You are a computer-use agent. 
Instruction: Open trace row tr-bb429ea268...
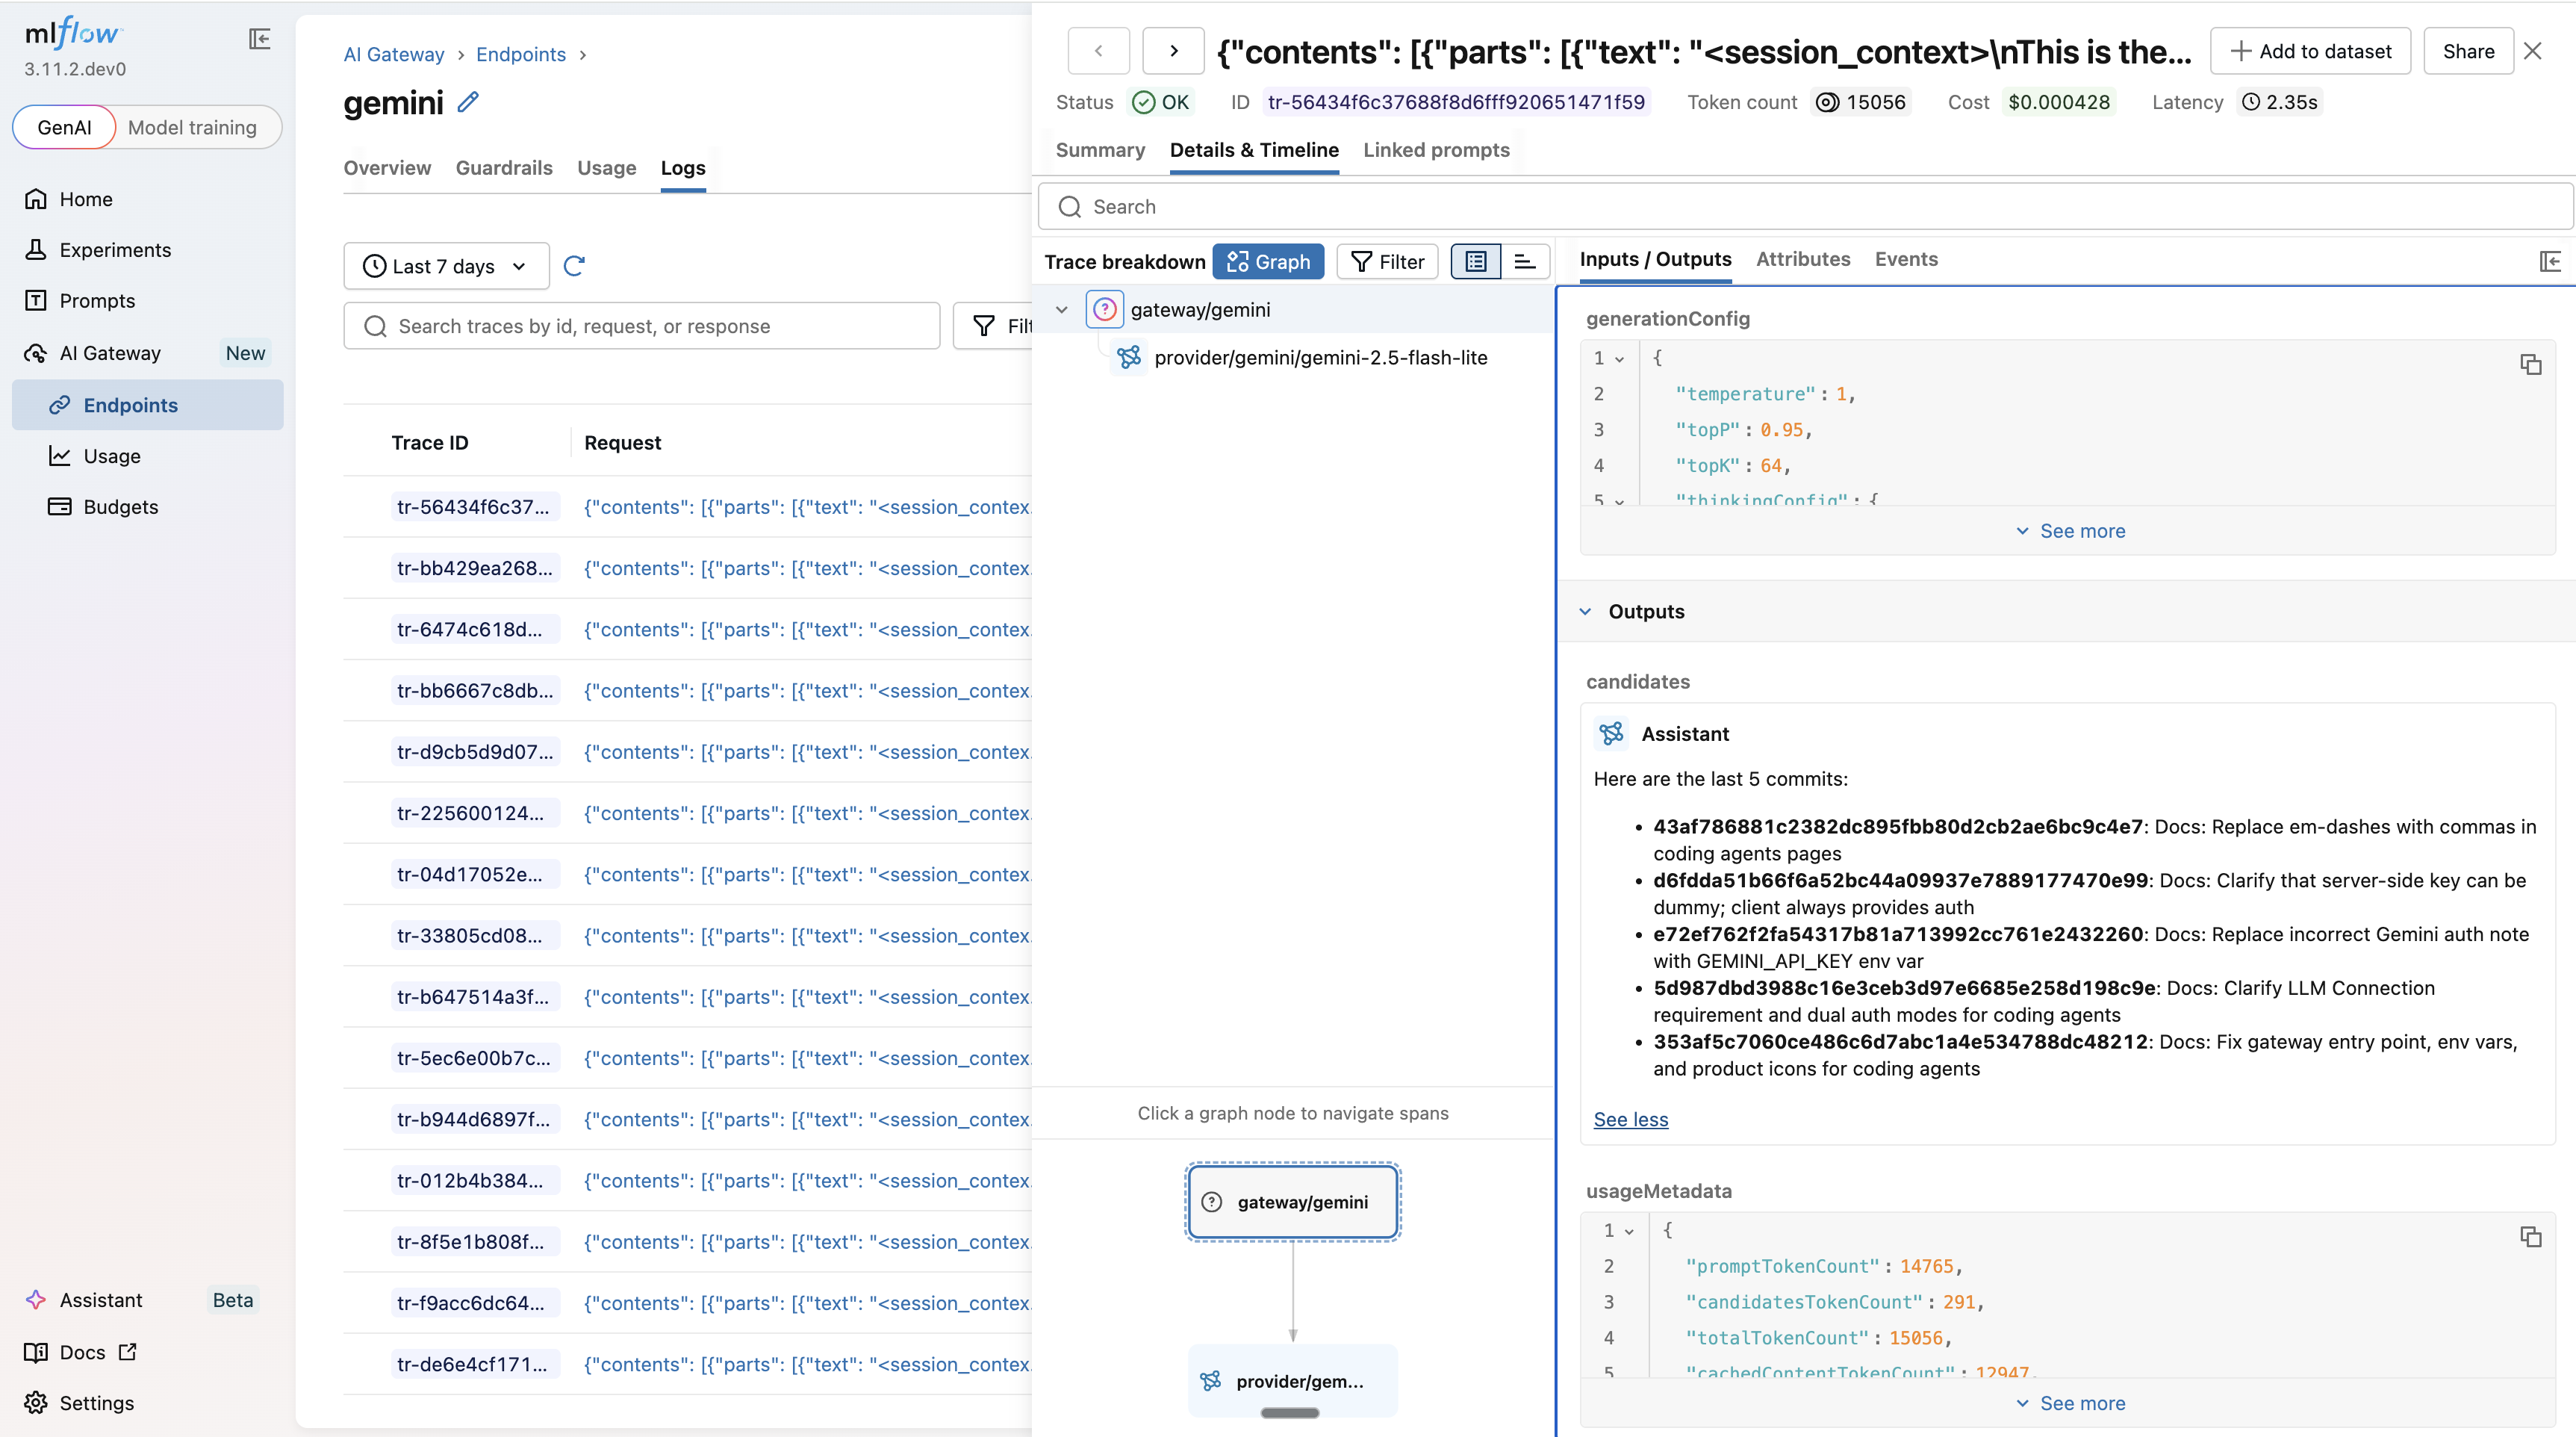click(474, 568)
